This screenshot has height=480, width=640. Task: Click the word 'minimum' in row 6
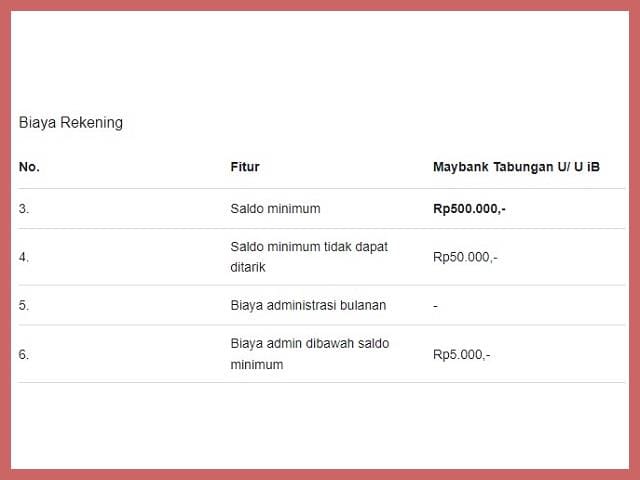[256, 365]
